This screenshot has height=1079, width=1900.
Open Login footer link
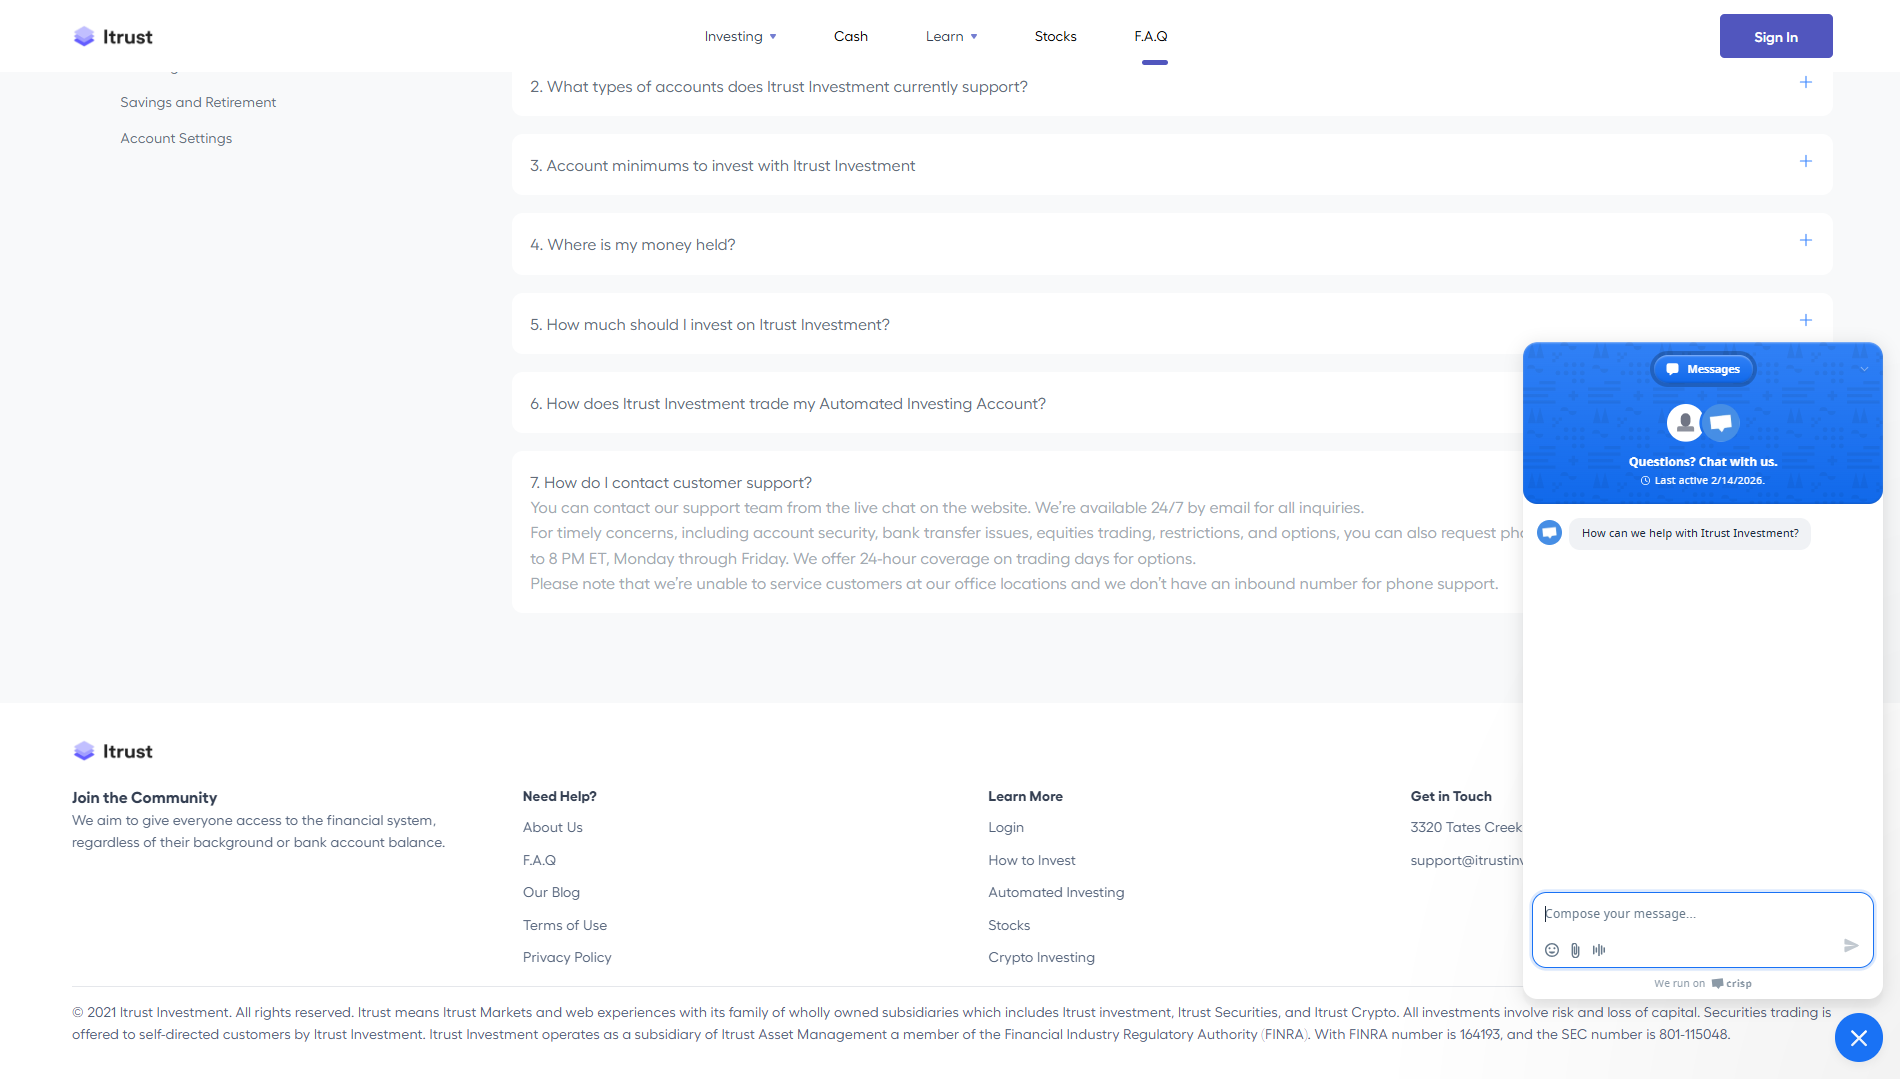[1006, 827]
